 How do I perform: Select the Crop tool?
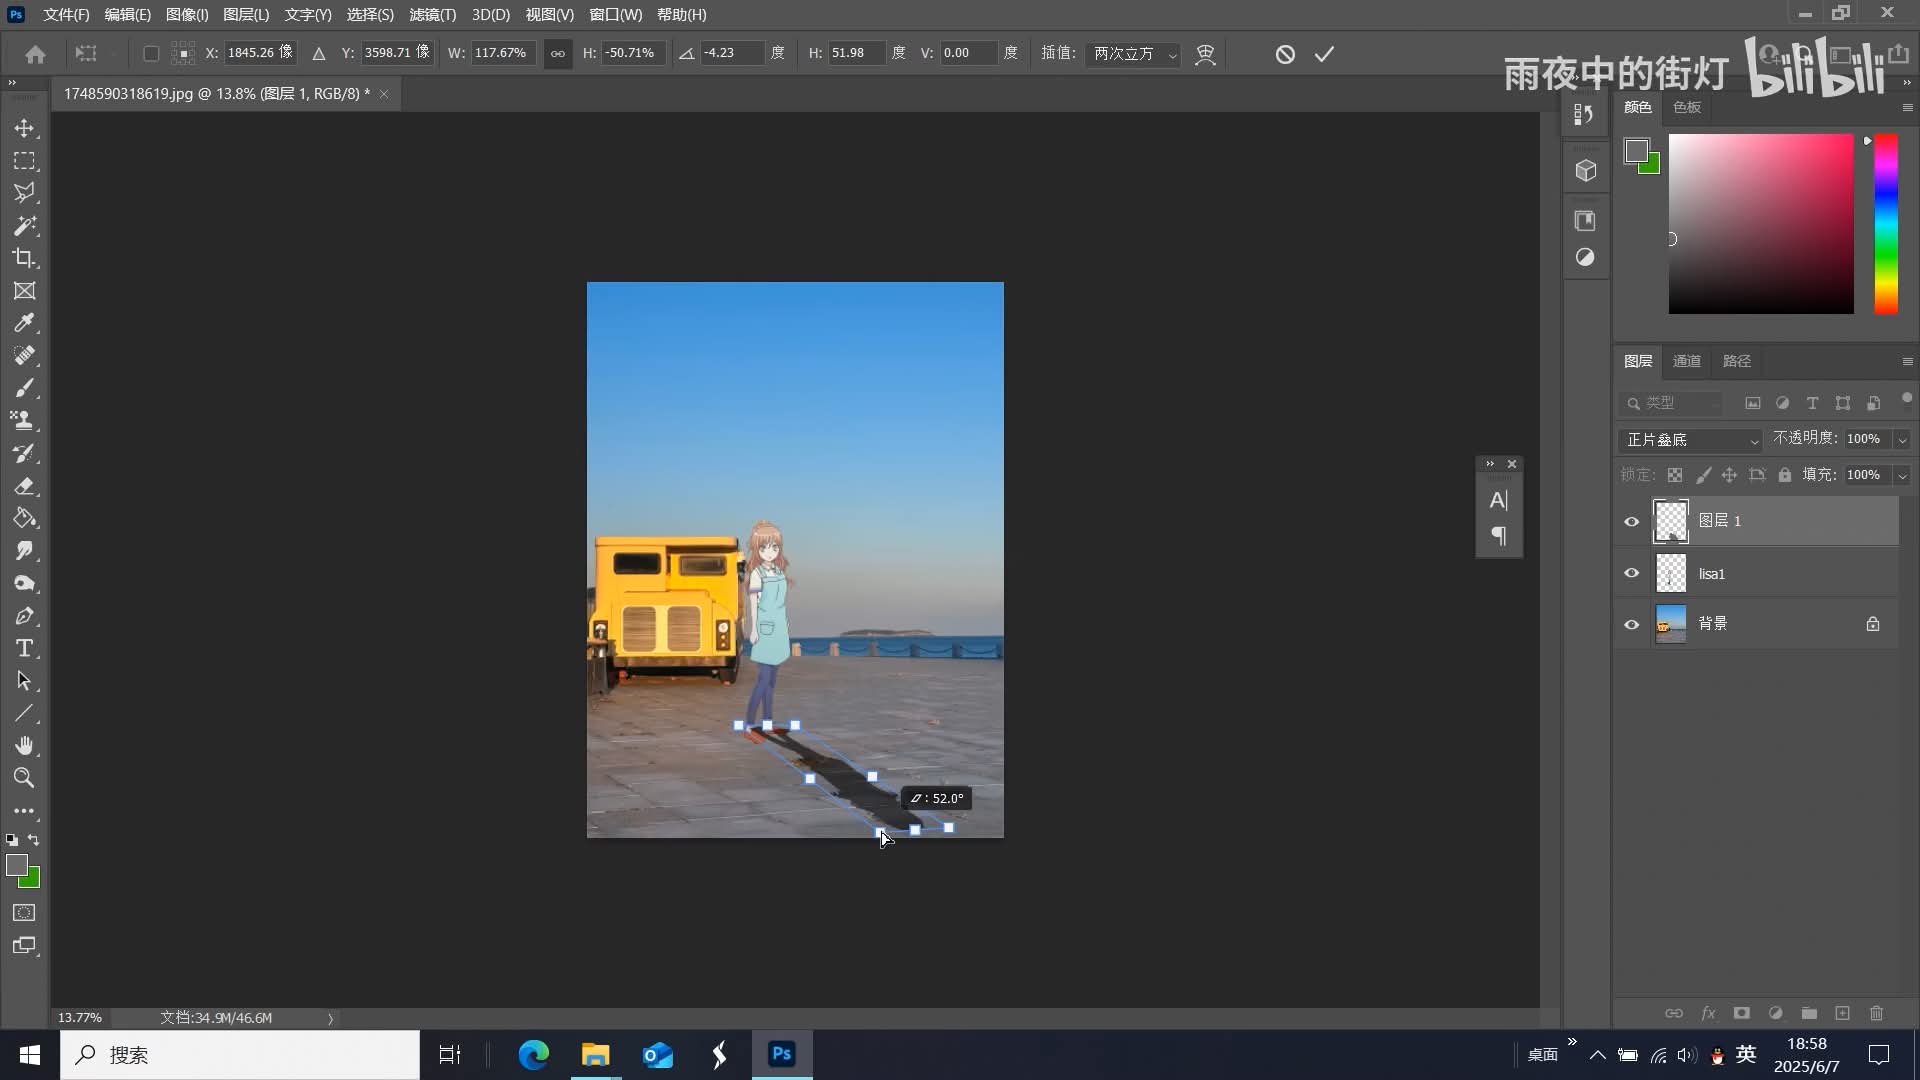point(24,258)
